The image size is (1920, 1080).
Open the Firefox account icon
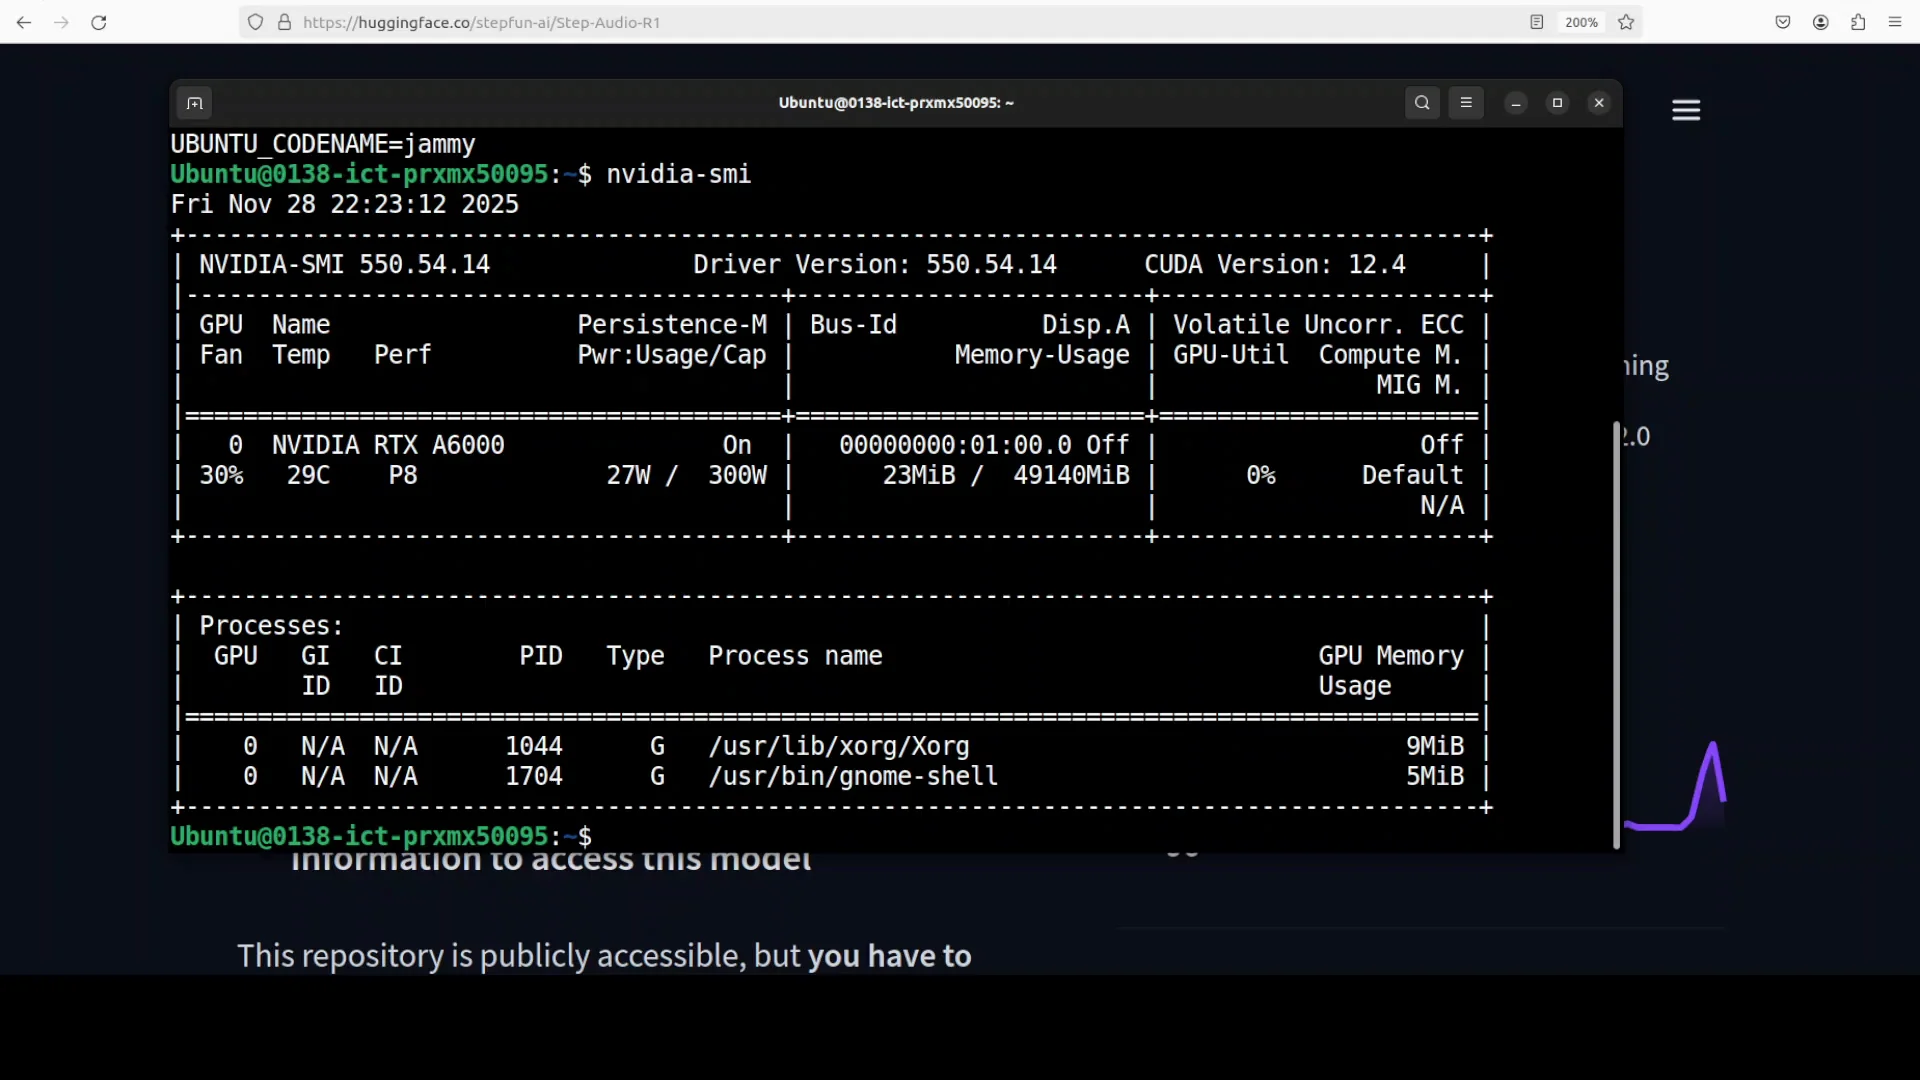[x=1821, y=22]
